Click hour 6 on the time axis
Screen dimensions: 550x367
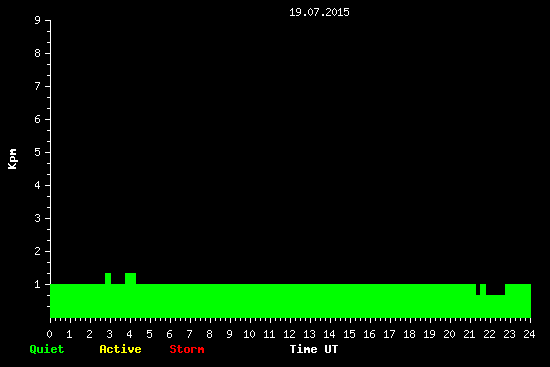[169, 334]
